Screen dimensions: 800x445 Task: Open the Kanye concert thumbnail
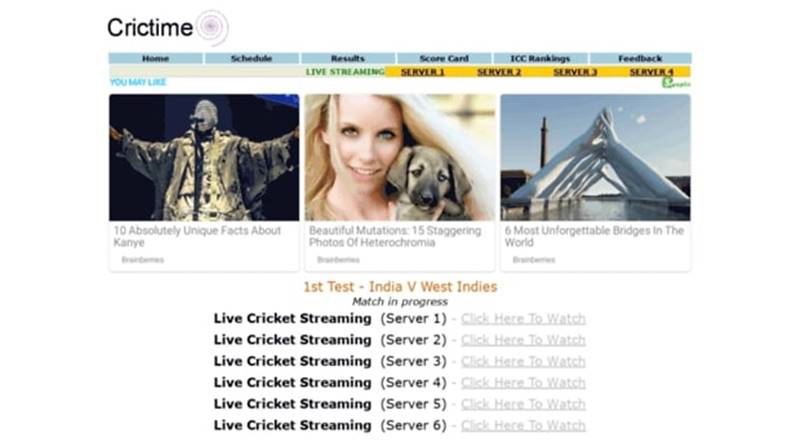pos(204,157)
